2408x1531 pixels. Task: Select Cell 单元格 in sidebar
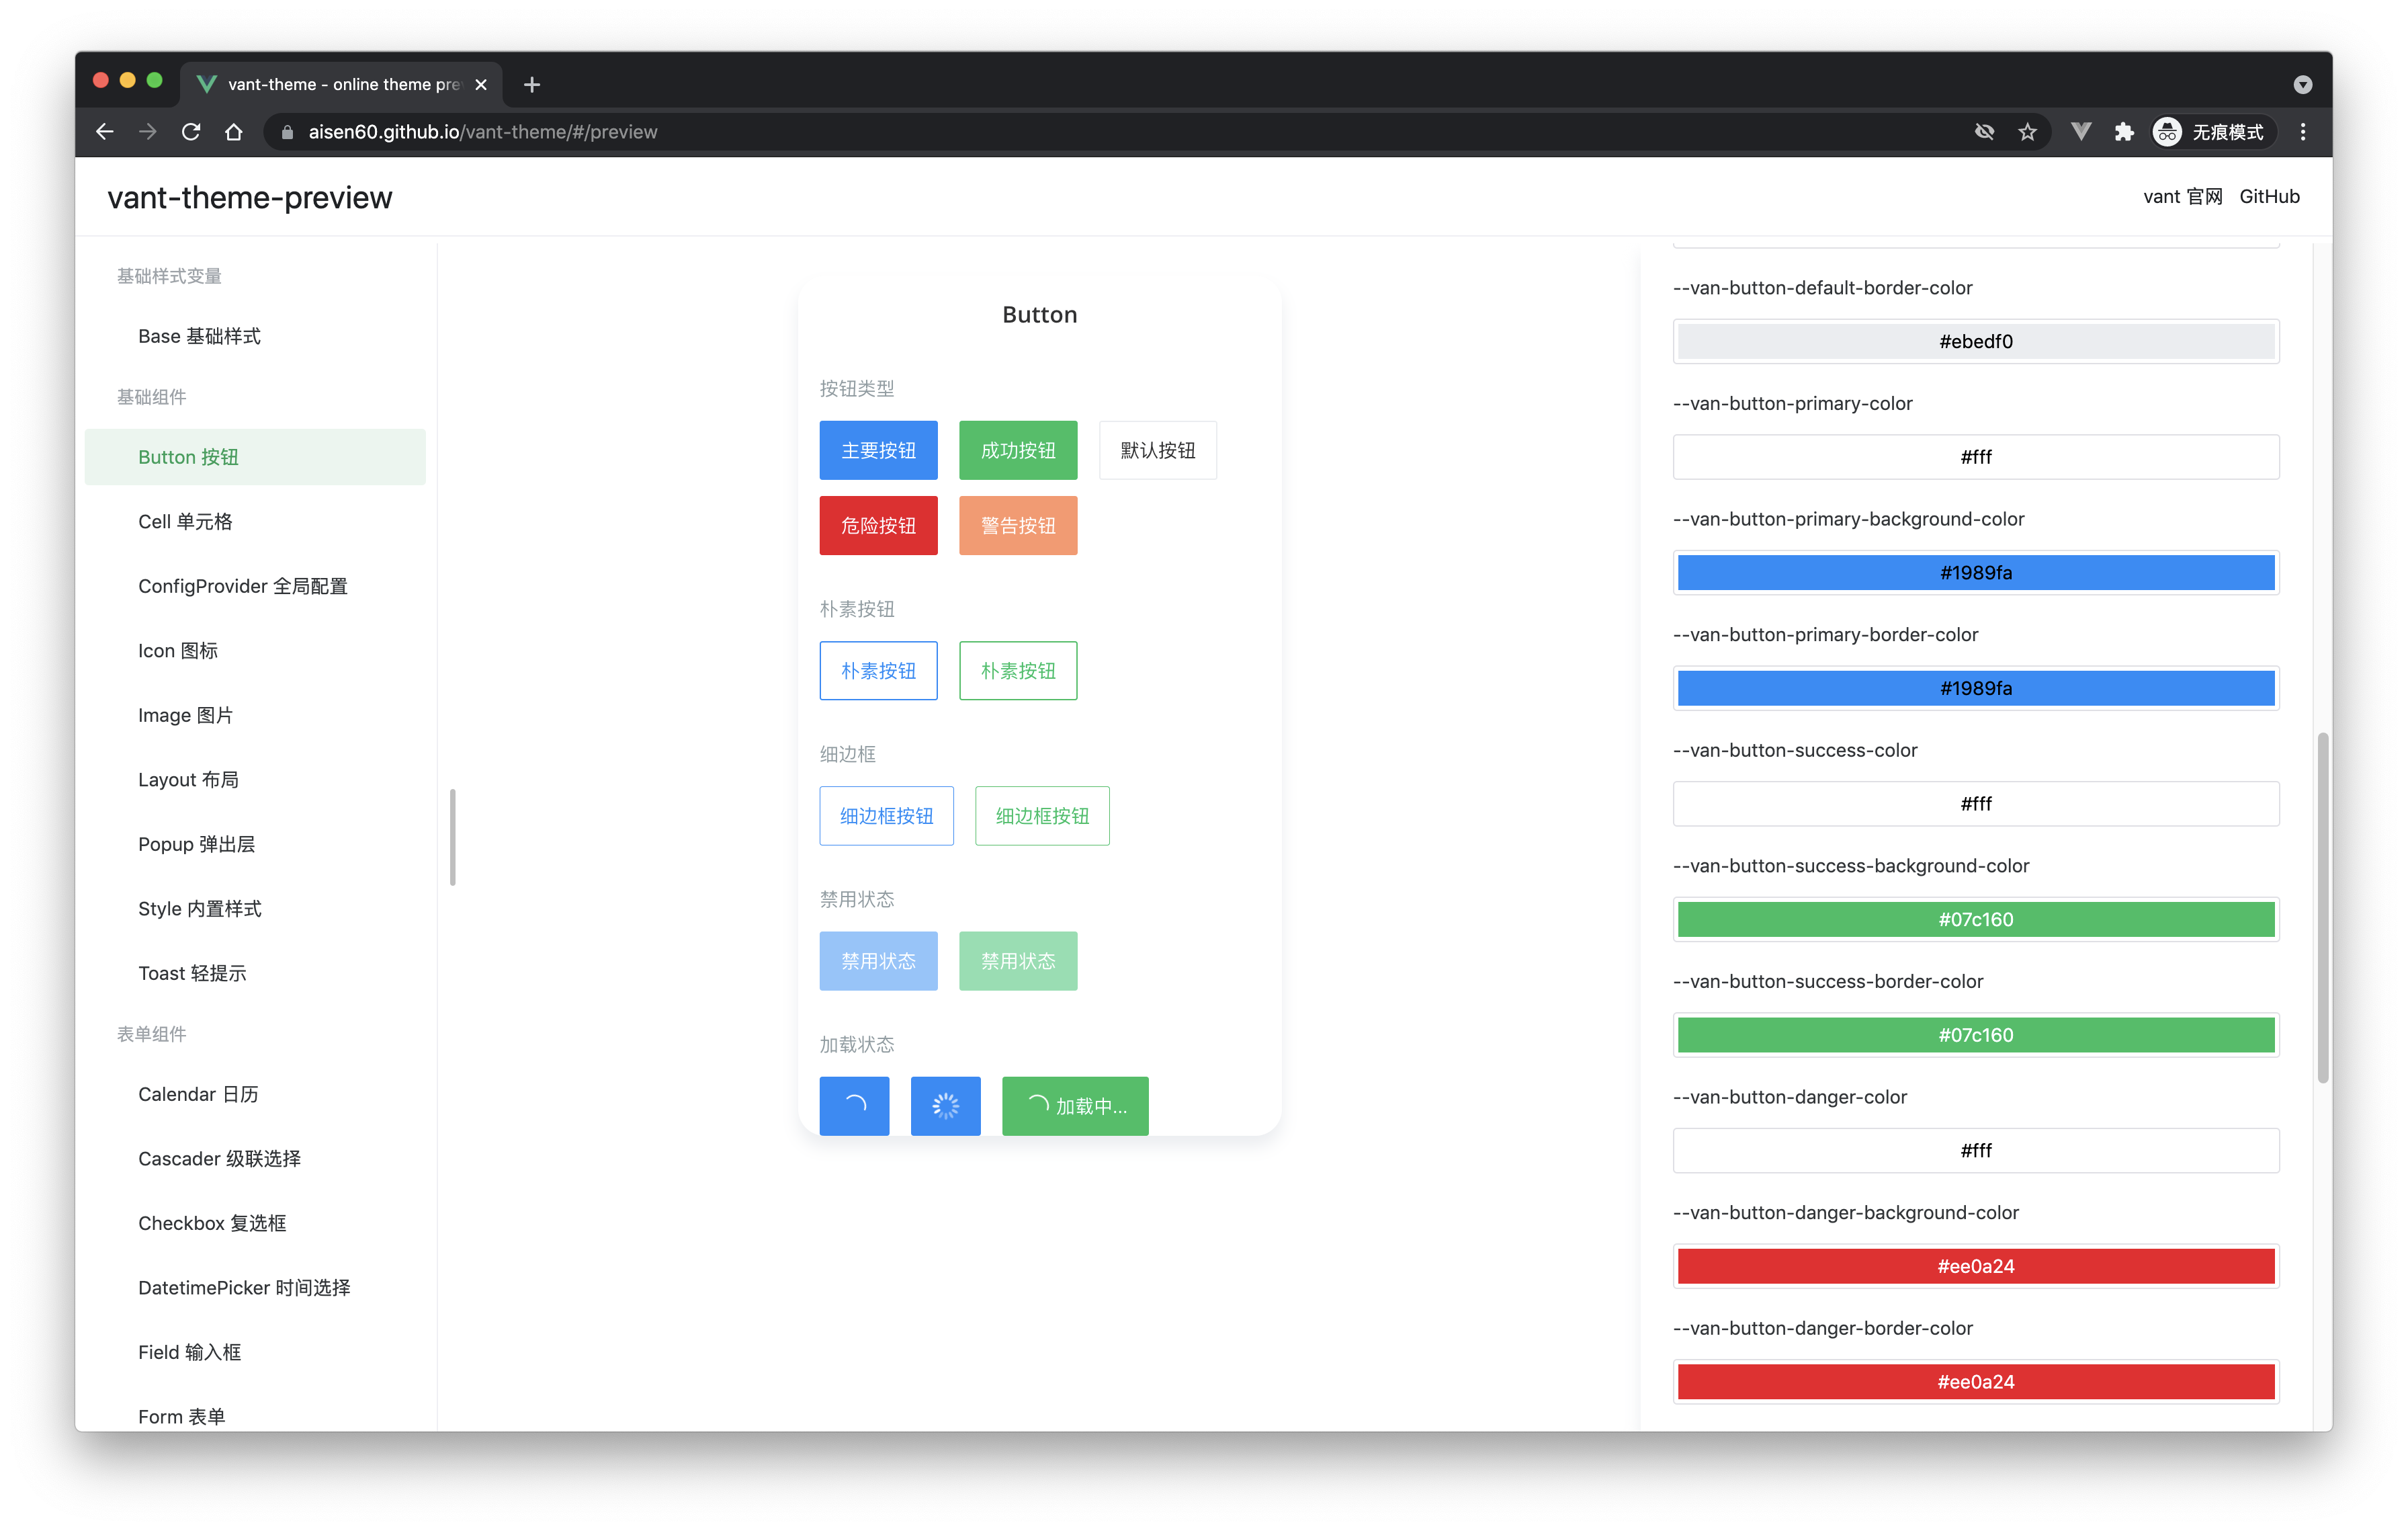coord(185,522)
